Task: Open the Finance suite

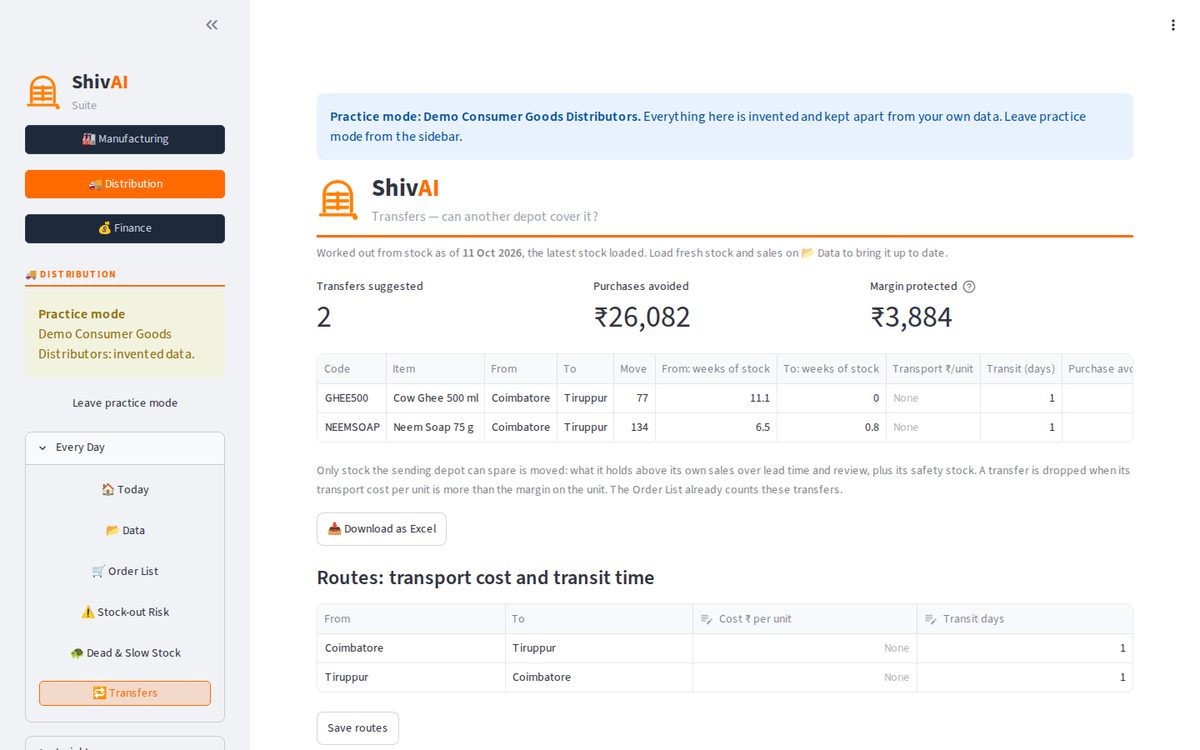Action: (x=125, y=228)
